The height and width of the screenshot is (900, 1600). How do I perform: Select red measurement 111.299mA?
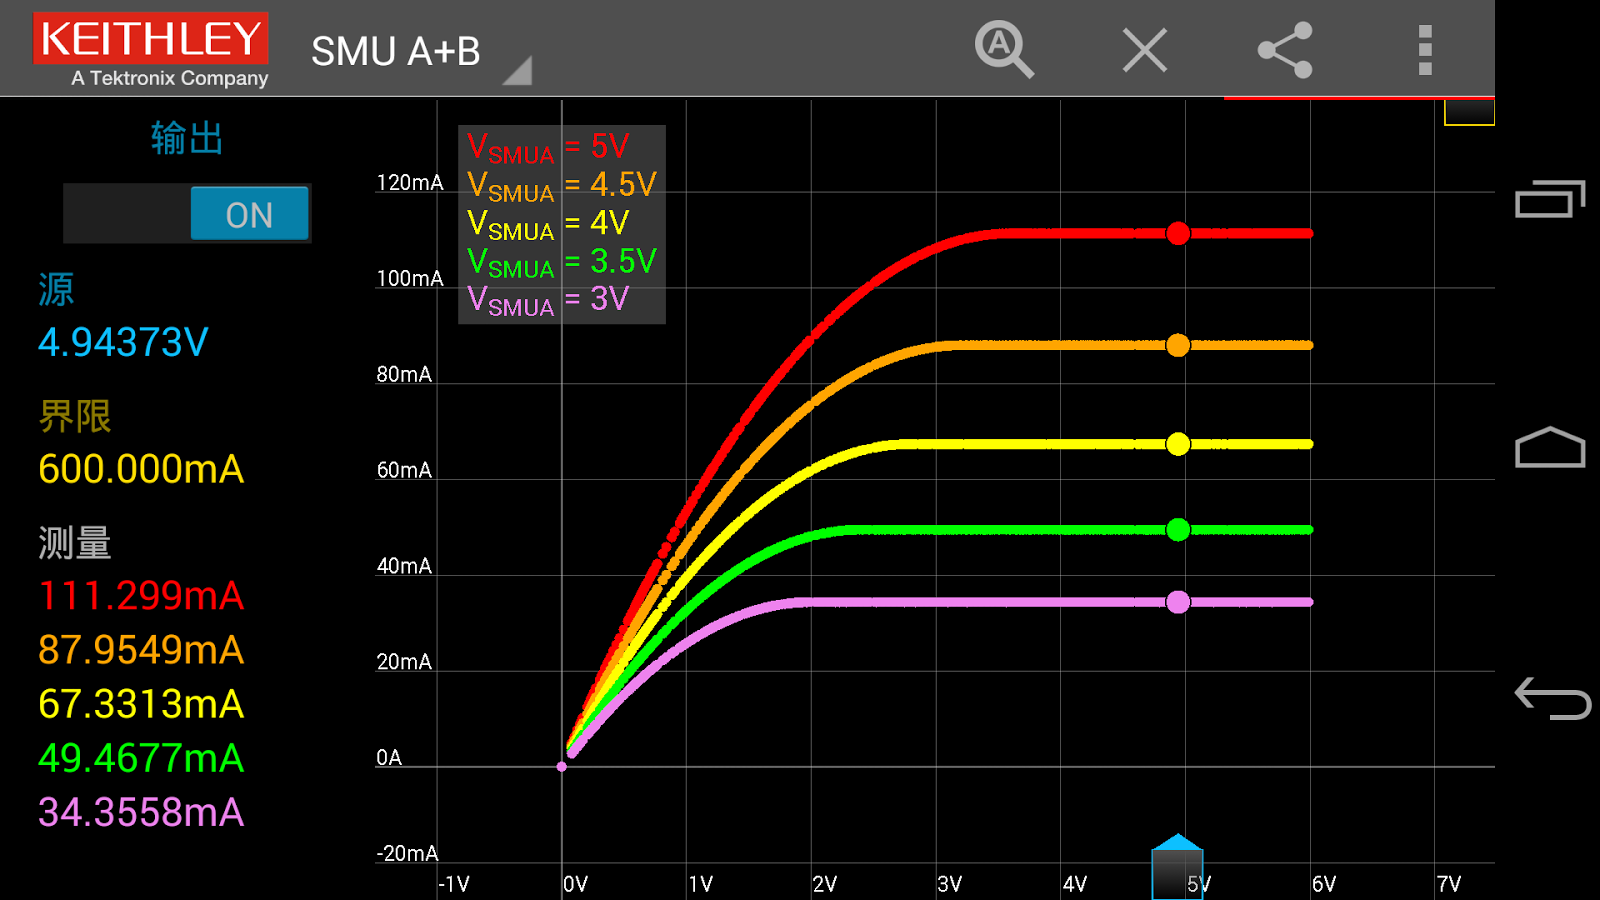[141, 596]
